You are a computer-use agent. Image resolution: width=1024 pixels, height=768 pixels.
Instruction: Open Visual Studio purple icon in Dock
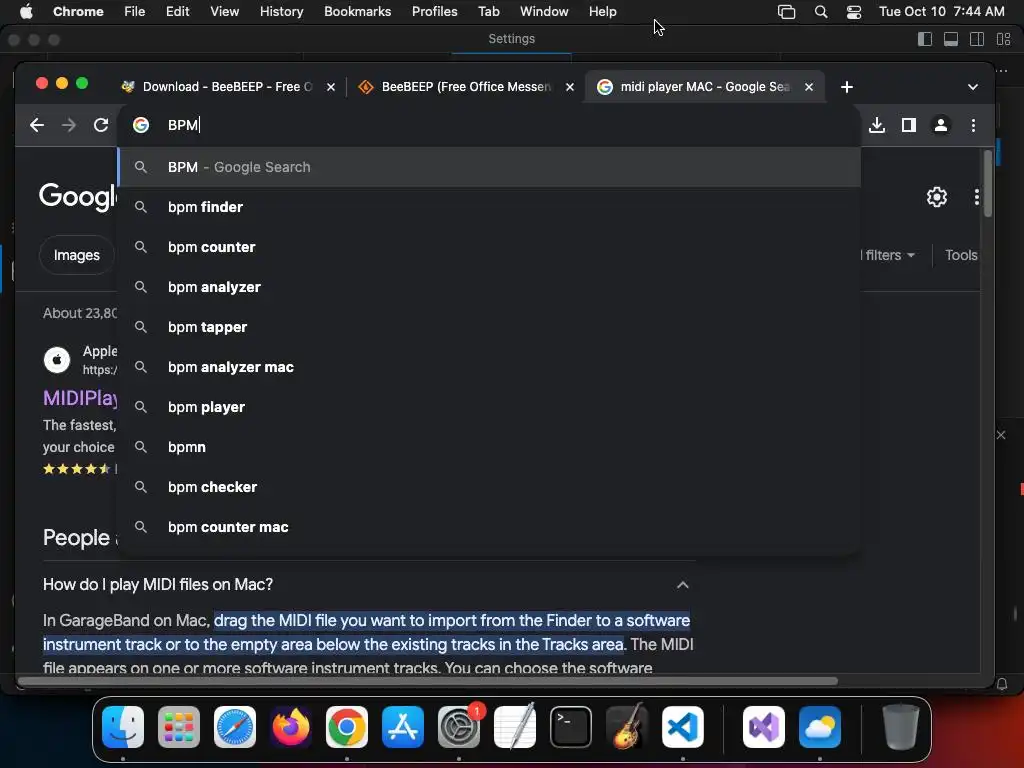click(x=763, y=727)
